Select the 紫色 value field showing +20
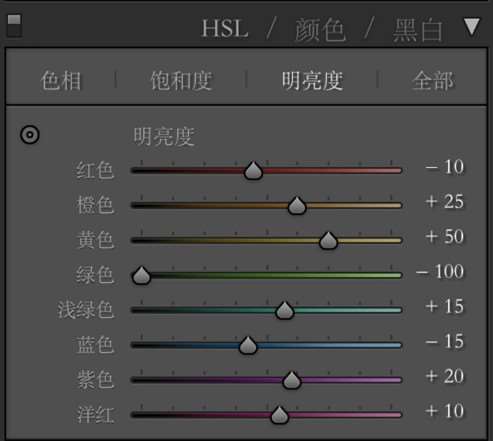The height and width of the screenshot is (441, 493). [444, 376]
